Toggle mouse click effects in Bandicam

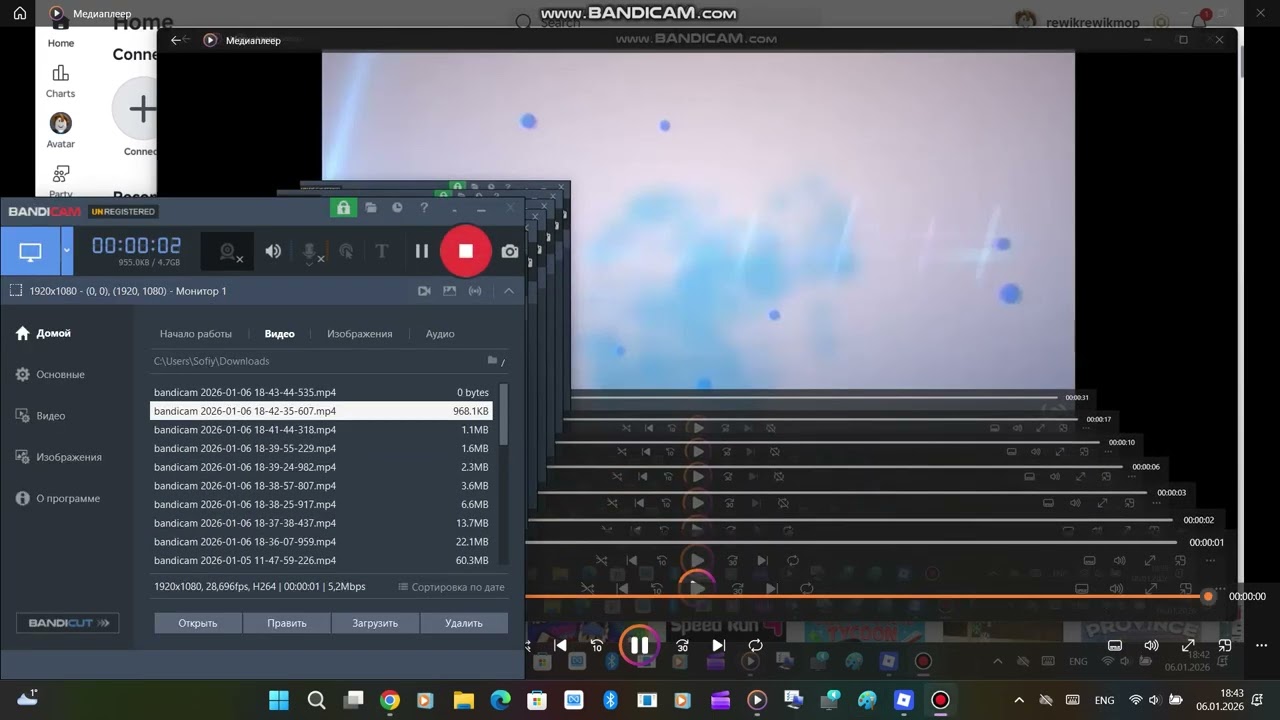(346, 251)
